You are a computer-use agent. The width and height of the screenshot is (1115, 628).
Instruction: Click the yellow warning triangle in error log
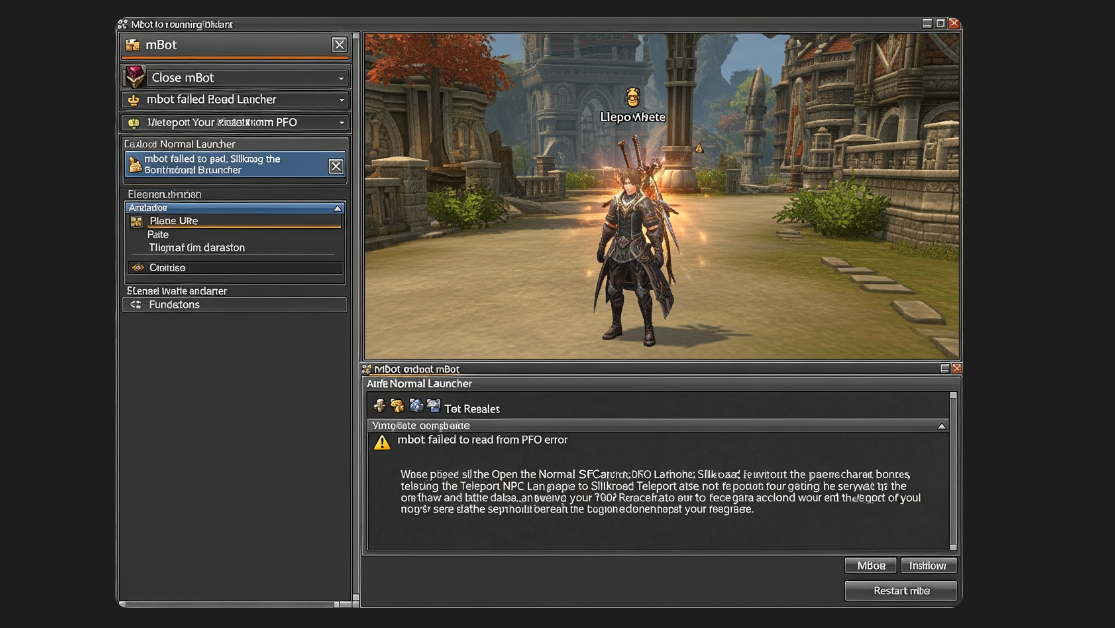(382, 442)
